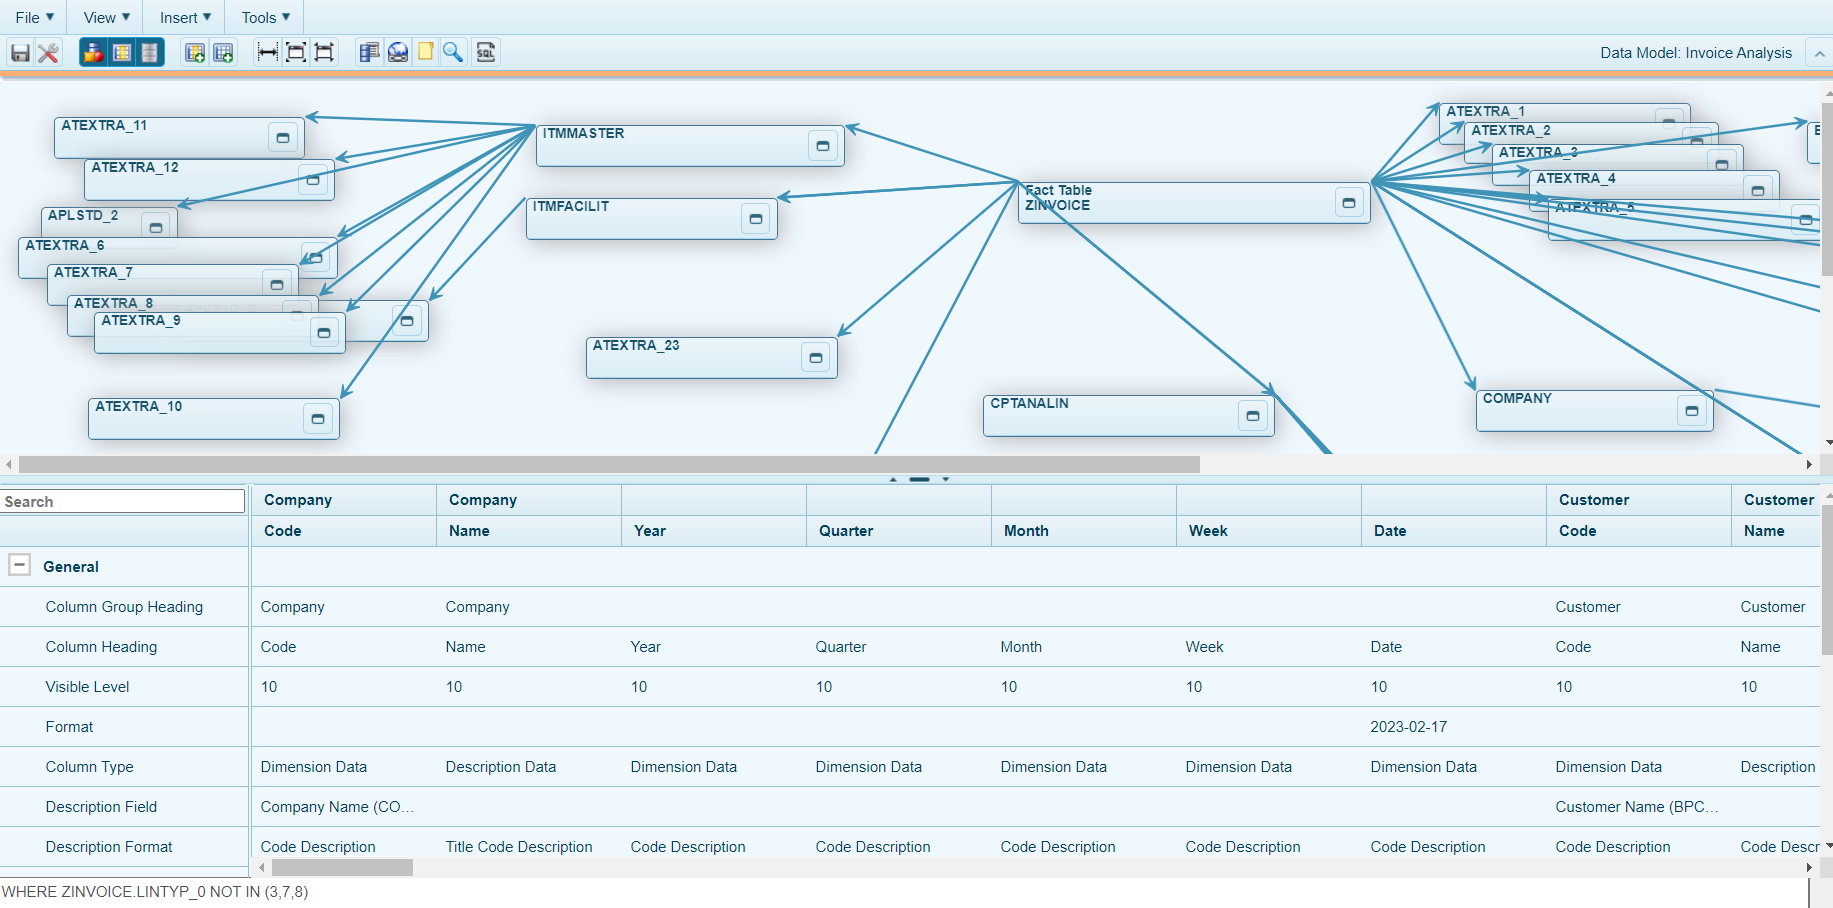Click the Search input field
Screen dimensions: 1833x908
coord(123,501)
